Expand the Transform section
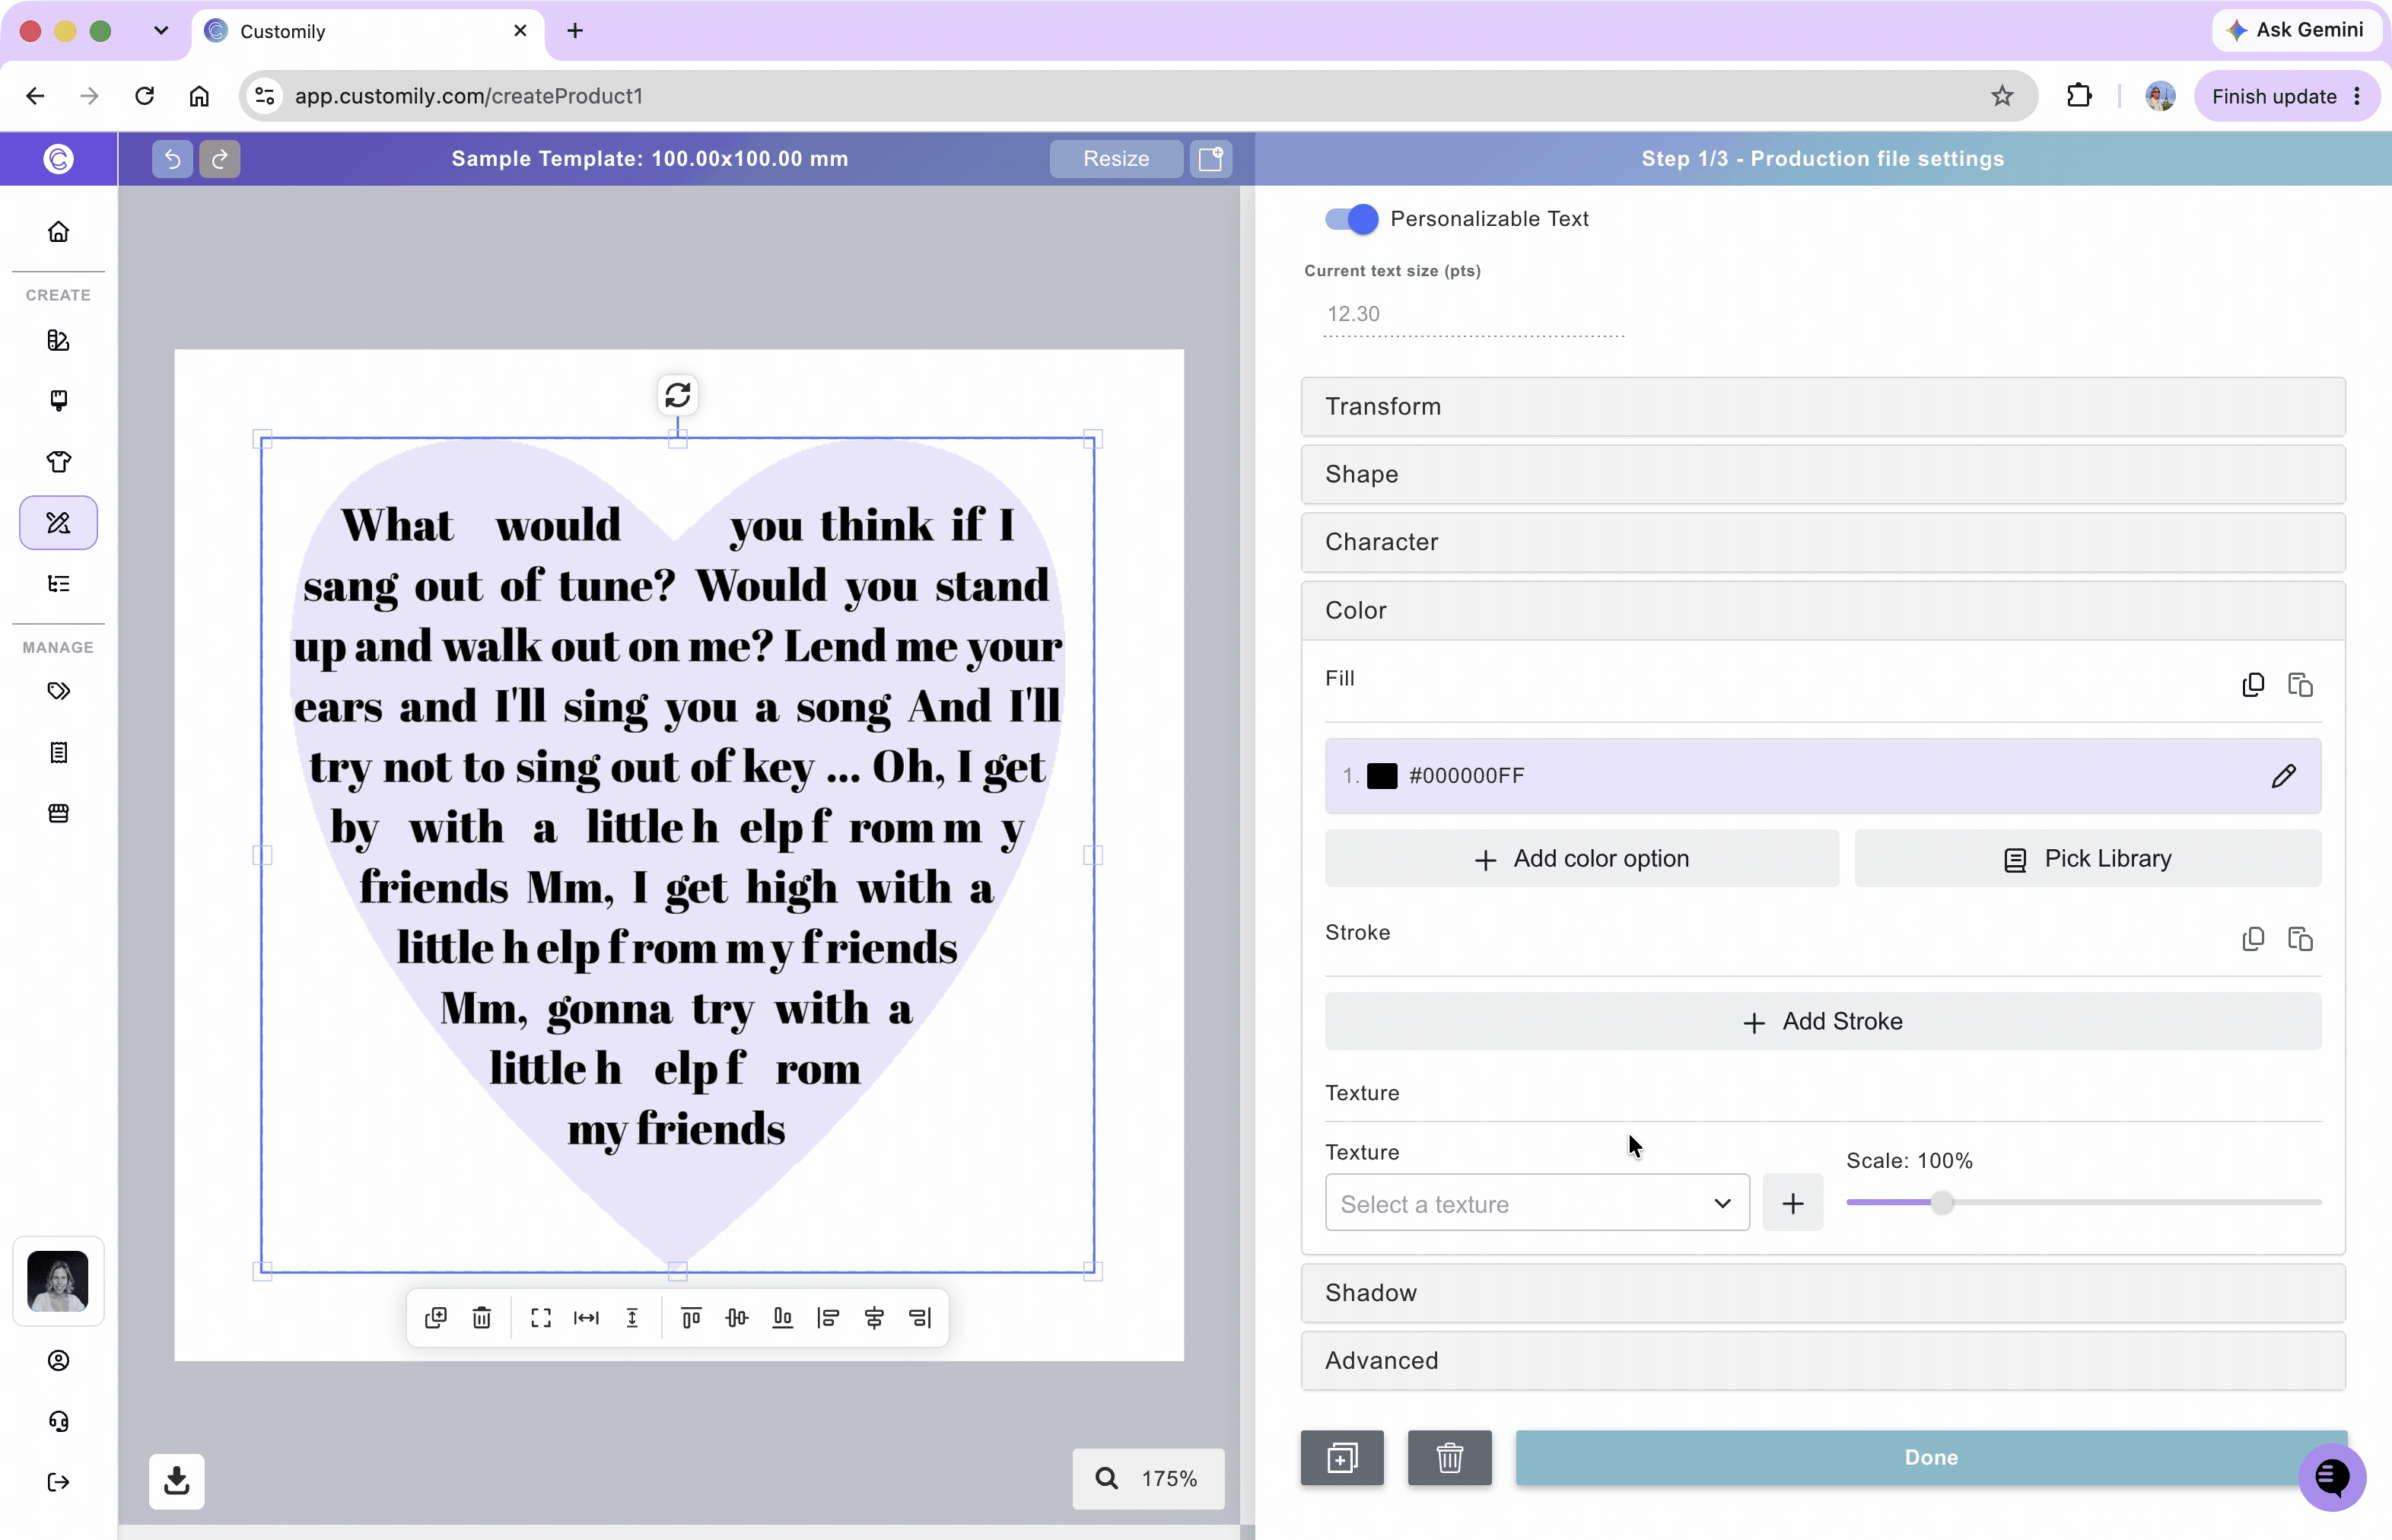2392x1540 pixels. pyautogui.click(x=1823, y=407)
